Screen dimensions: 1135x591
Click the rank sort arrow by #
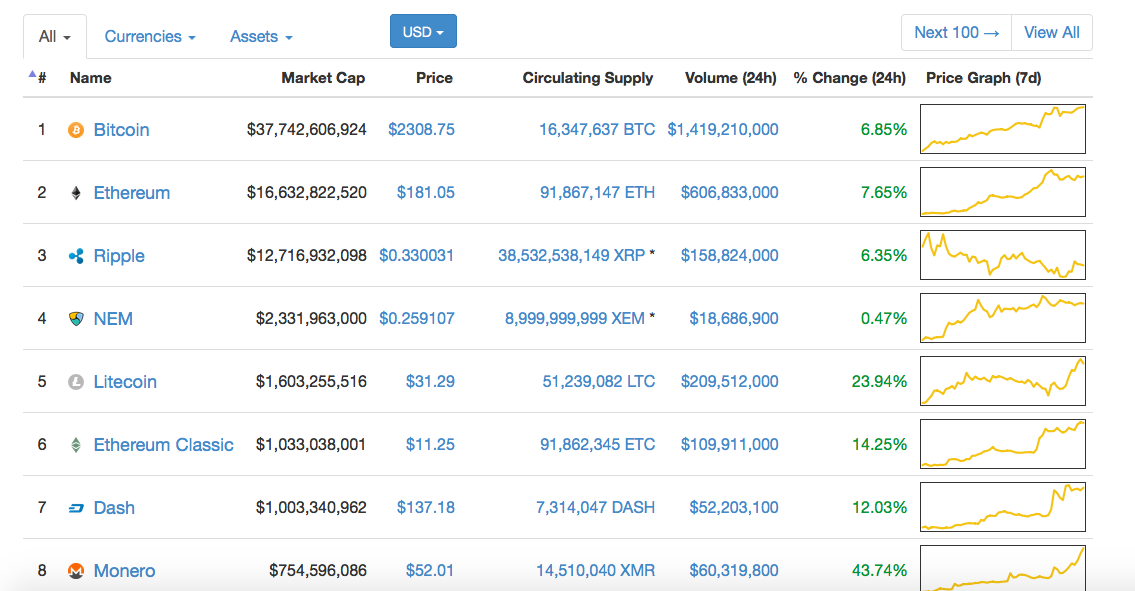pyautogui.click(x=32, y=74)
